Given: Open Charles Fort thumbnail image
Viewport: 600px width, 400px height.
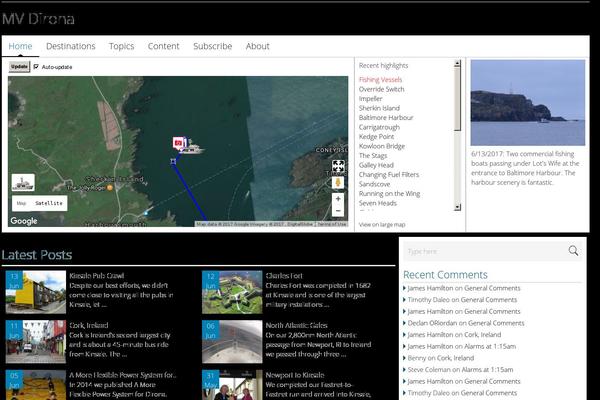Looking at the screenshot, I should click(x=232, y=292).
